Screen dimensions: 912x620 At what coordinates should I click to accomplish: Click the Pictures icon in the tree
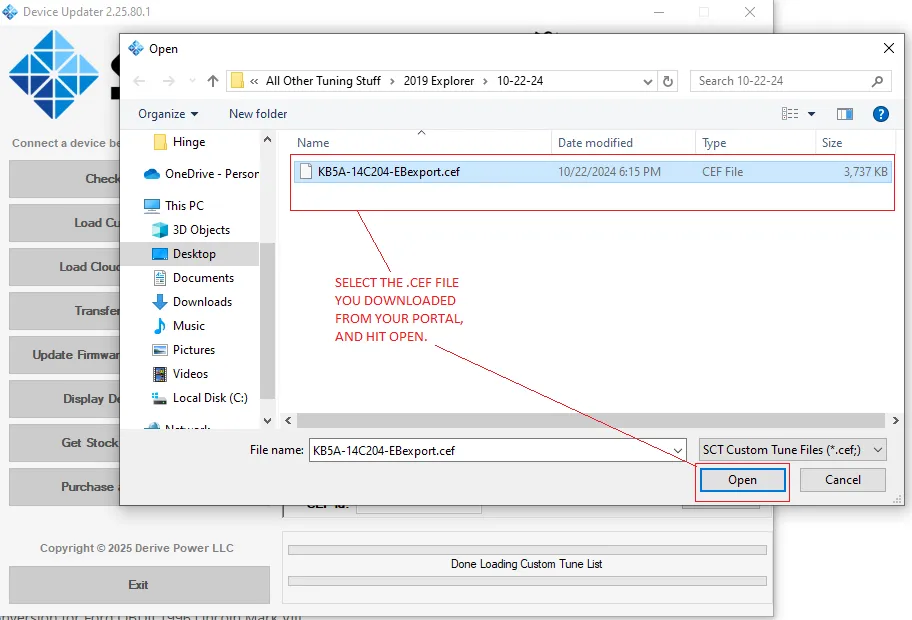(x=159, y=350)
